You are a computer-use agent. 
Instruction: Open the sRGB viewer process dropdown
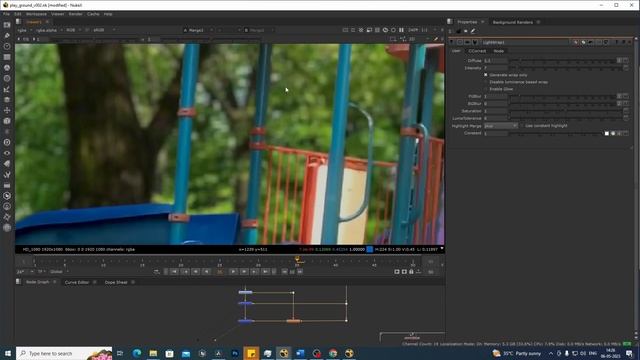tap(104, 30)
